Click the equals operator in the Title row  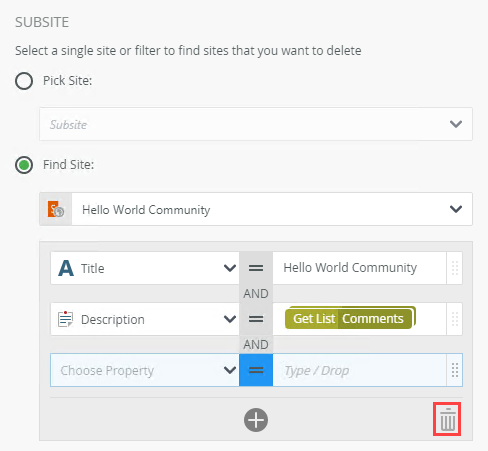coord(256,268)
